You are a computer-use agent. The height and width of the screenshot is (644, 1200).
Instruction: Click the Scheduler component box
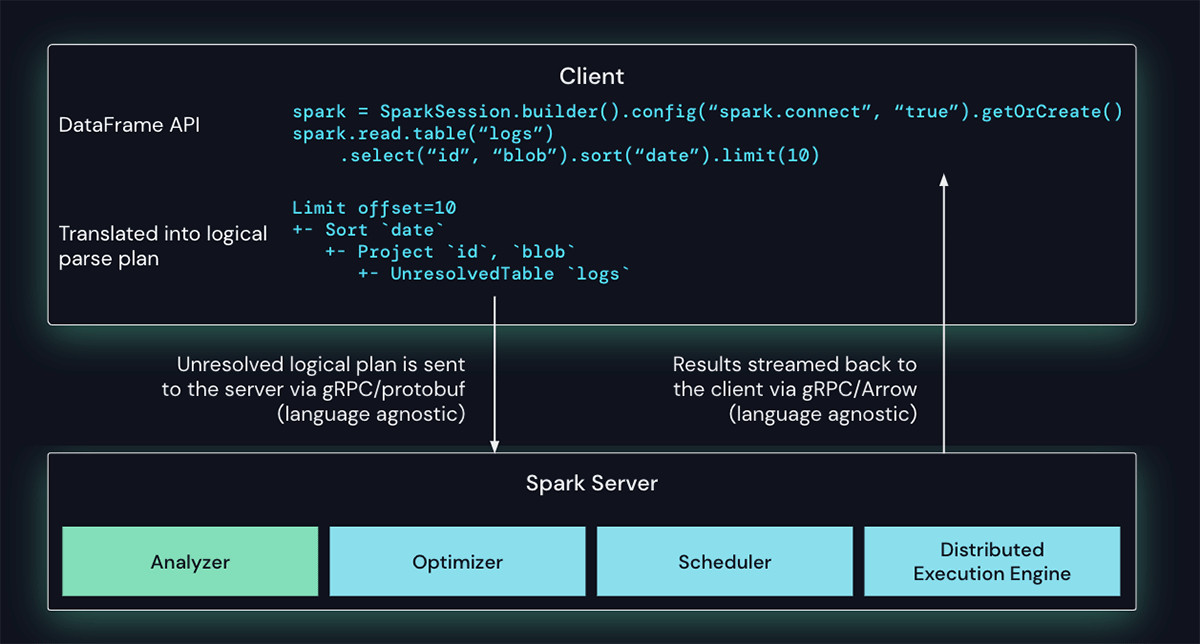[724, 562]
